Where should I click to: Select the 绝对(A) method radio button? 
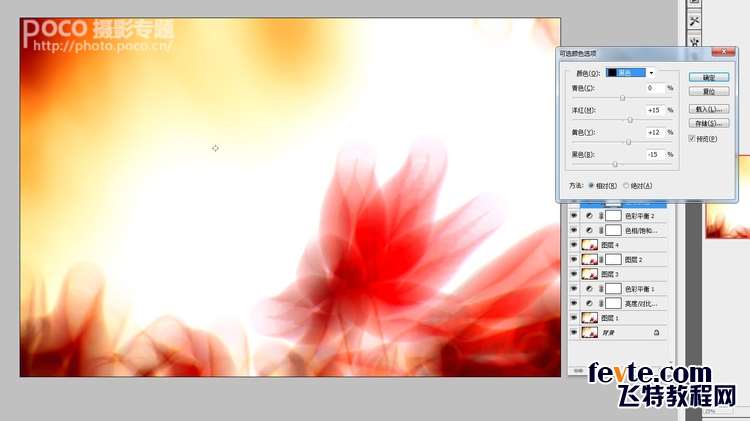pyautogui.click(x=626, y=186)
